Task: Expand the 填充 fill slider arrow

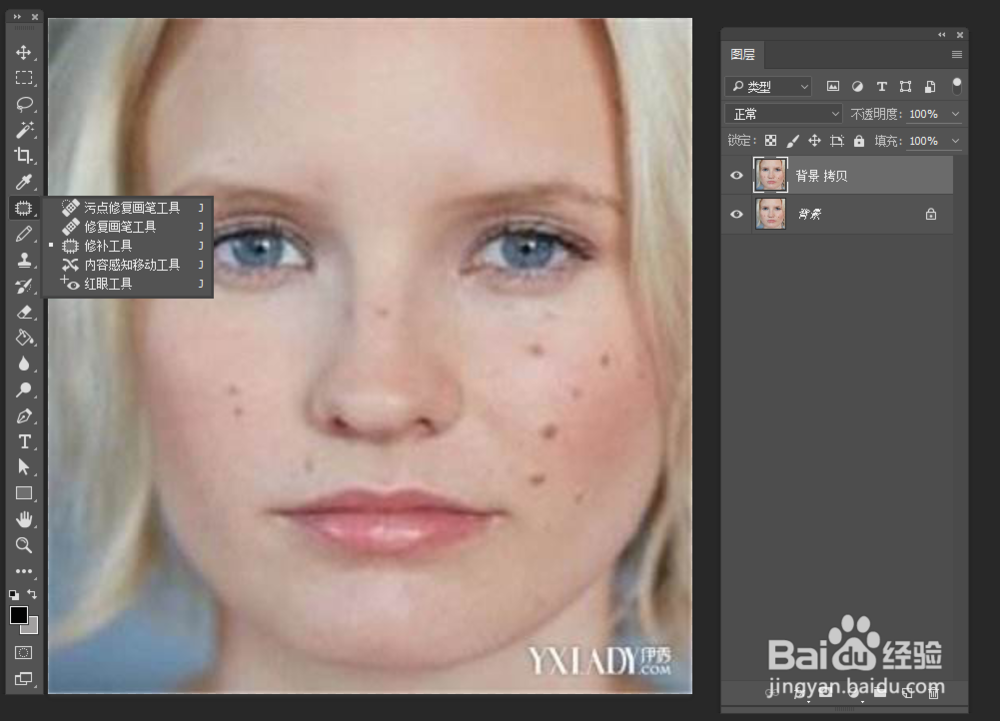Action: (955, 141)
